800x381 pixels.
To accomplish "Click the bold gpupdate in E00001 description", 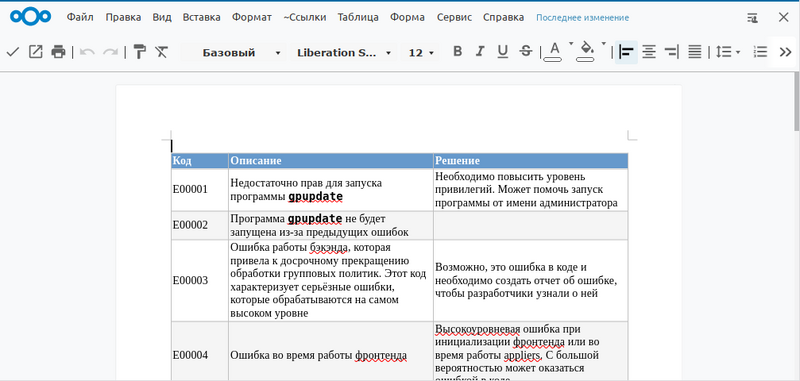I will pos(315,196).
